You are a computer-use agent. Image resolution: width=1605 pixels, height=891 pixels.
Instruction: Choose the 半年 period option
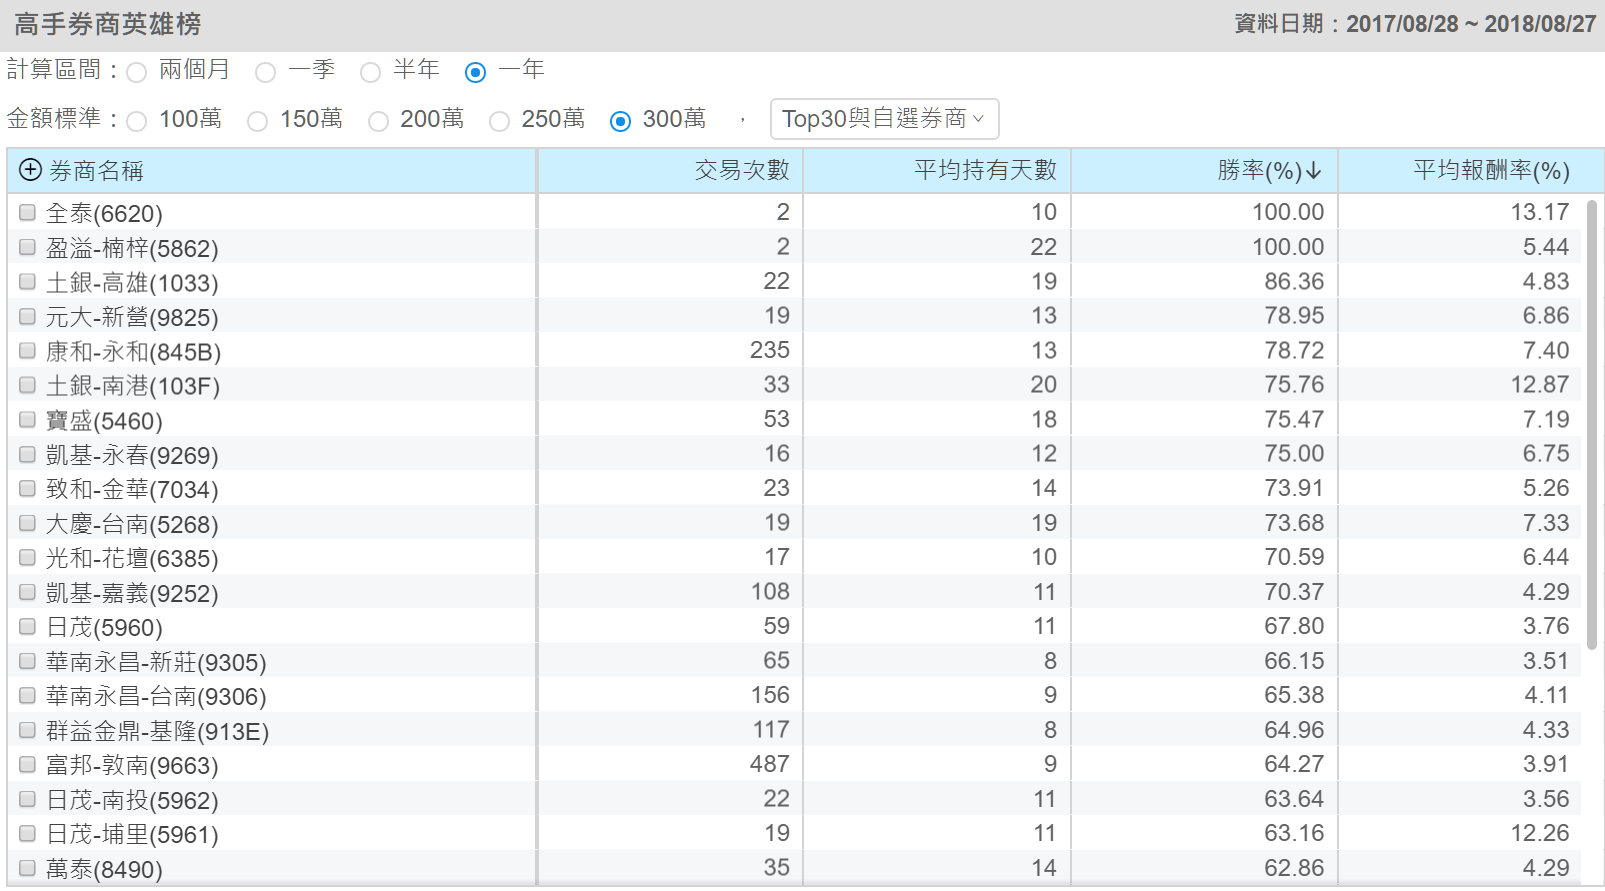(x=371, y=72)
